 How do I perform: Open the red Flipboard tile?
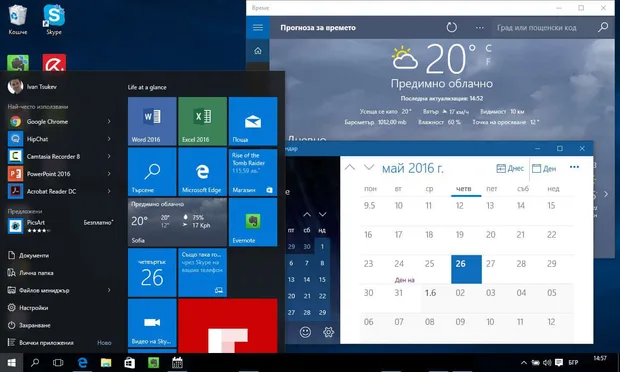[228, 326]
